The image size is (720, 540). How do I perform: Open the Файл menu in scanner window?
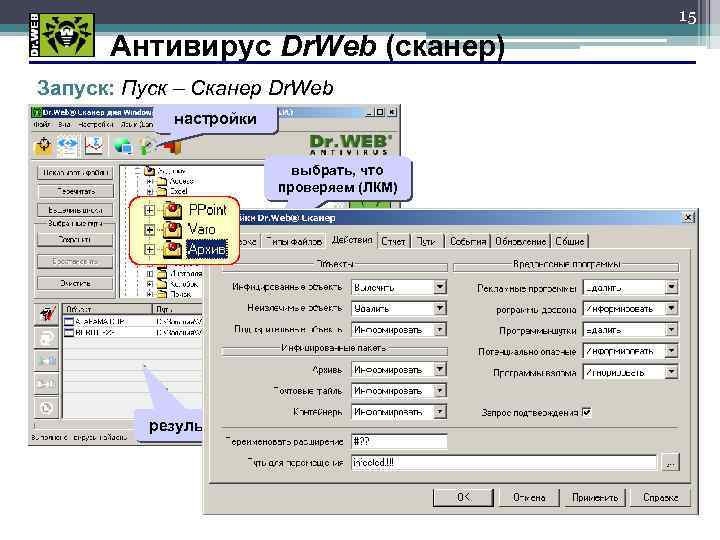click(x=41, y=124)
